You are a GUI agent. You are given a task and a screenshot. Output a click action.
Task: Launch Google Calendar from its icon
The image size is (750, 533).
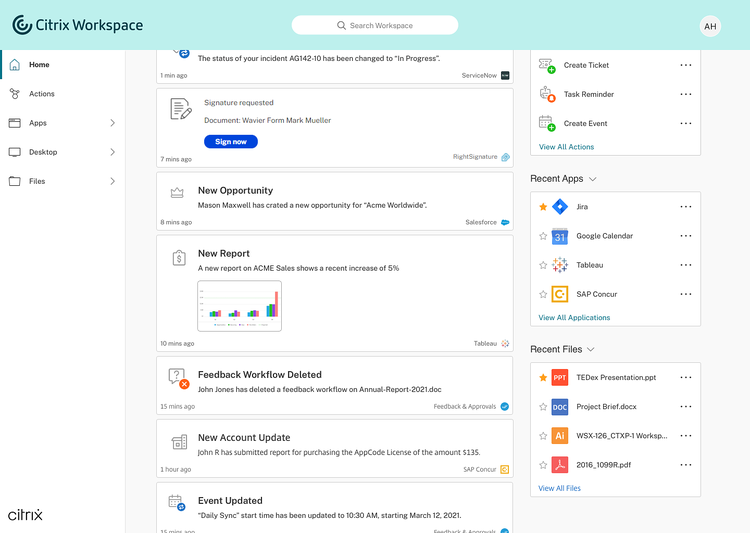(560, 236)
